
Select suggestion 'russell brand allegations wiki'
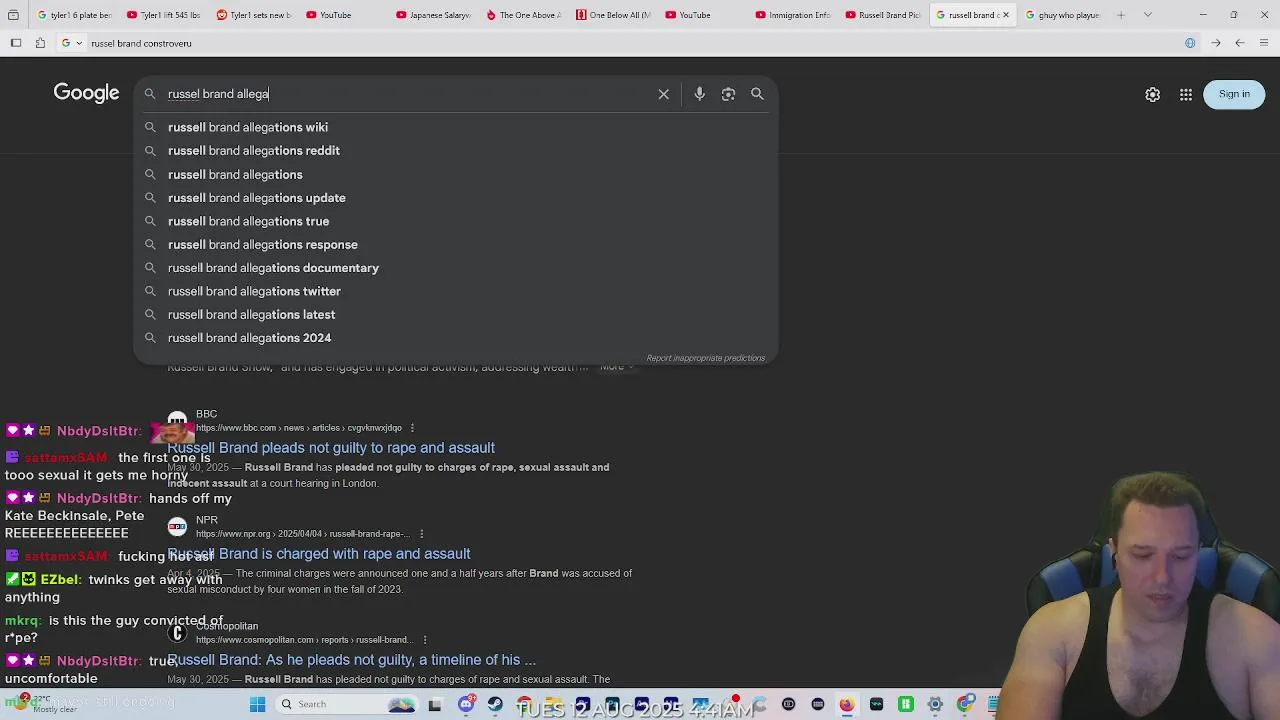click(455, 127)
